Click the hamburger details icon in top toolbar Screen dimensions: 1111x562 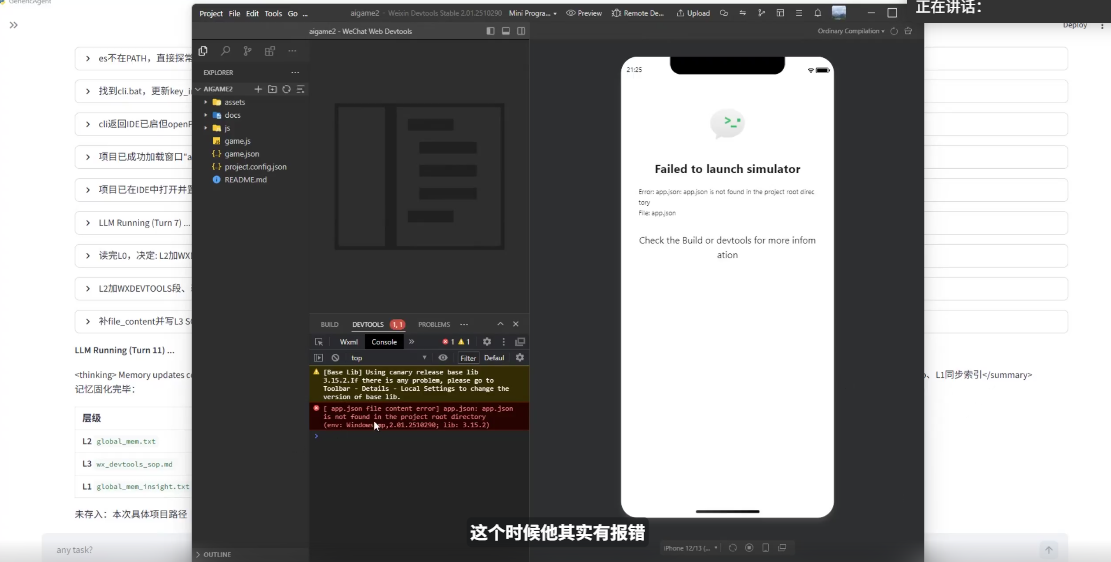coord(799,13)
